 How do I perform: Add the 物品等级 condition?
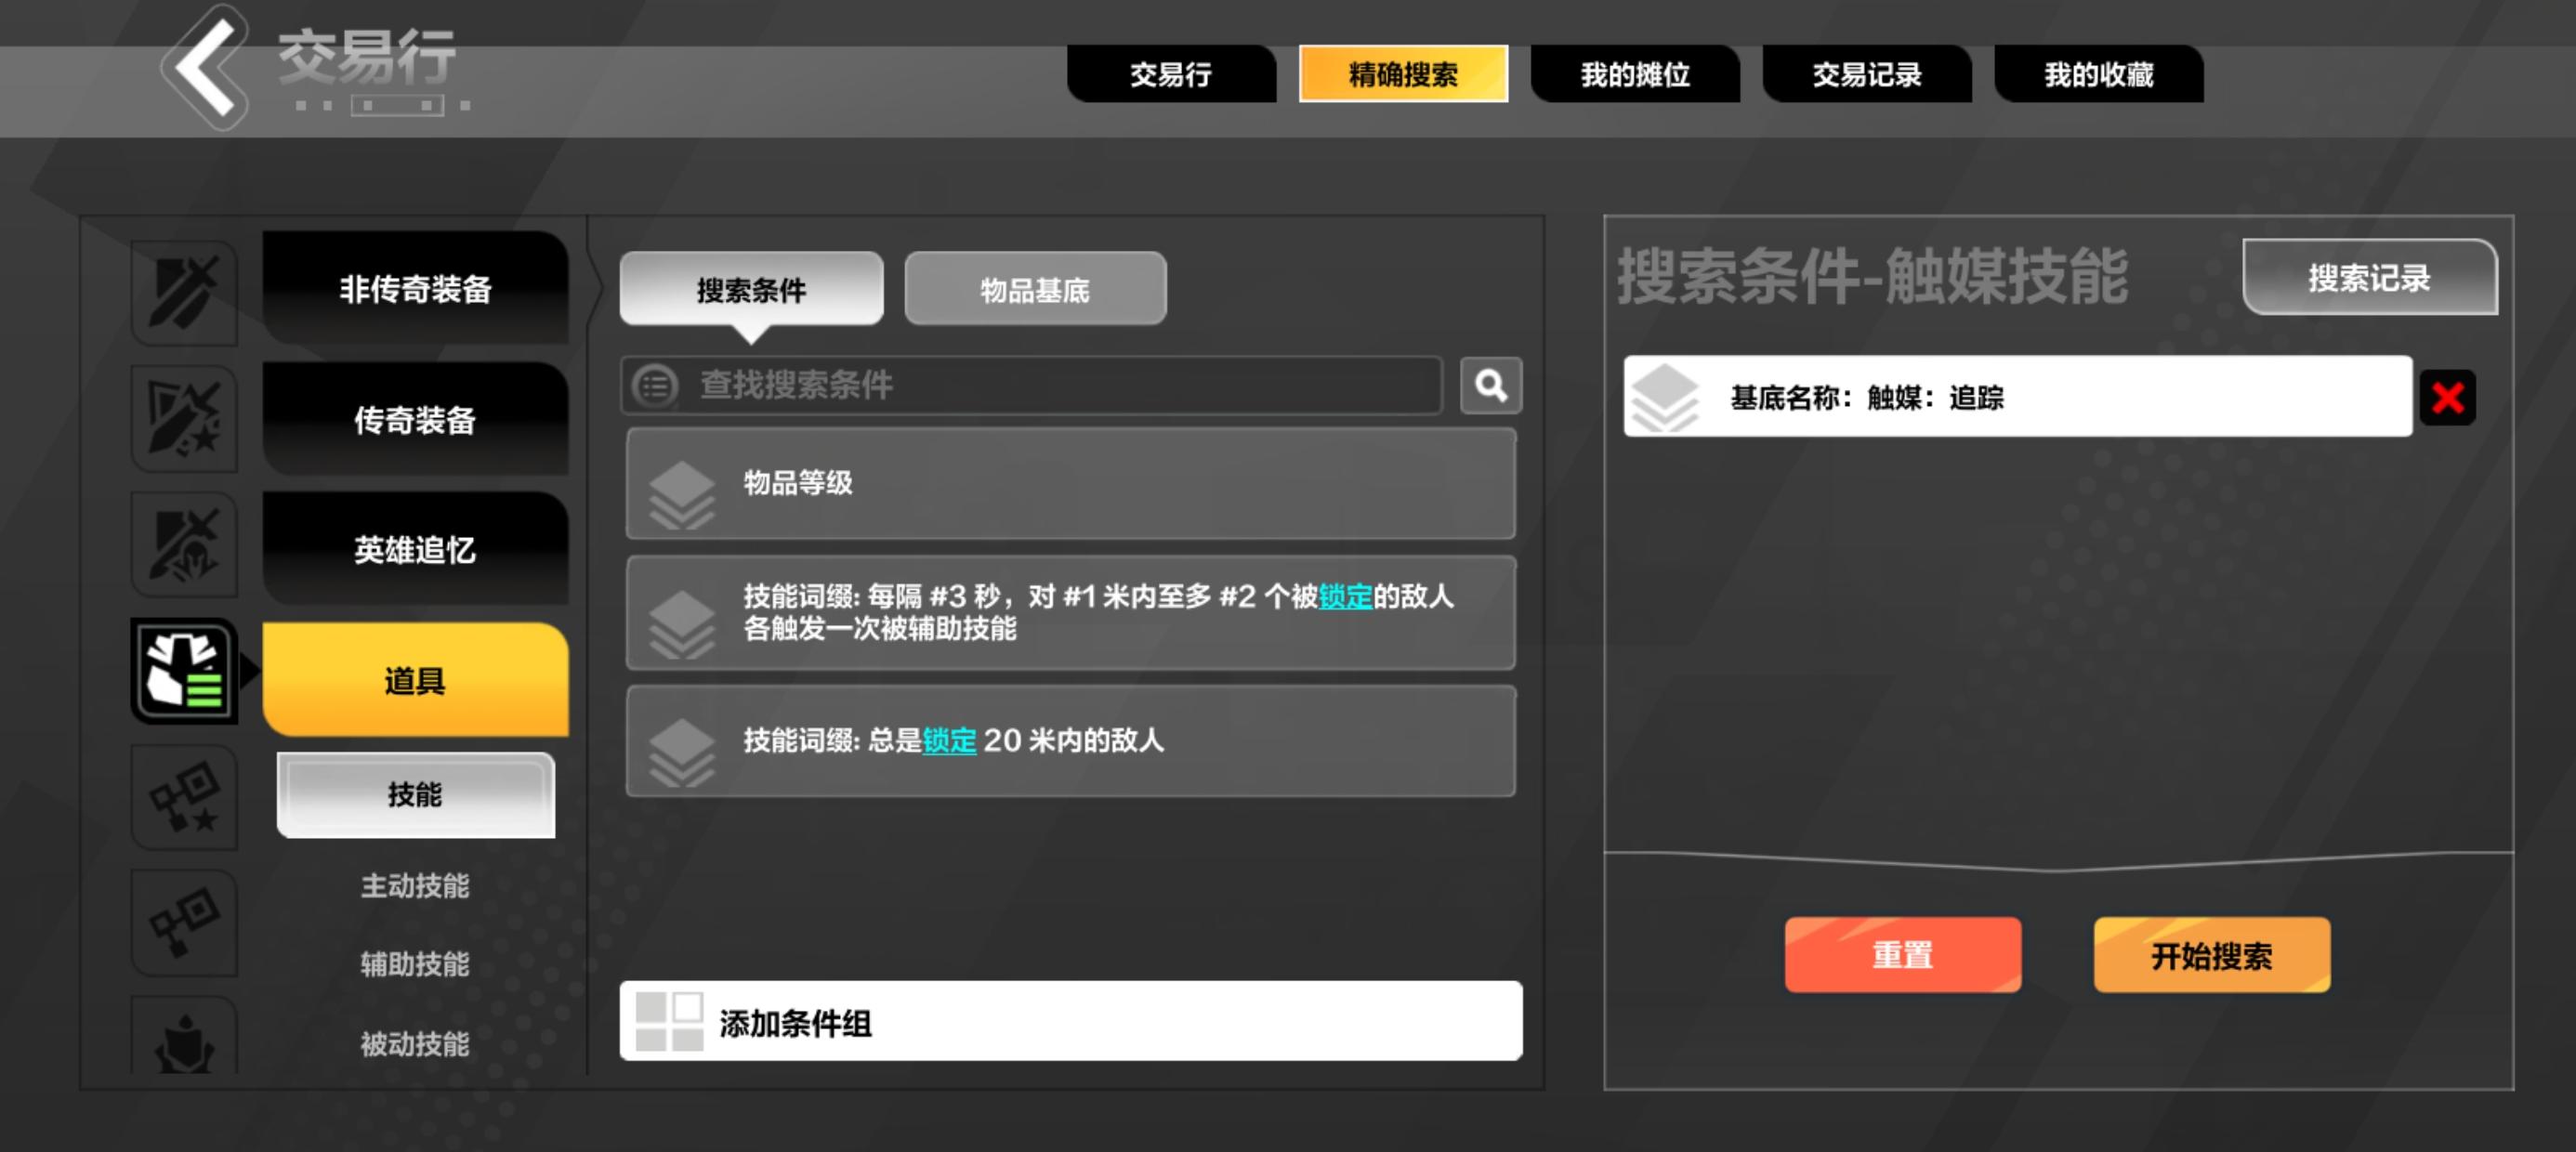tap(1070, 484)
